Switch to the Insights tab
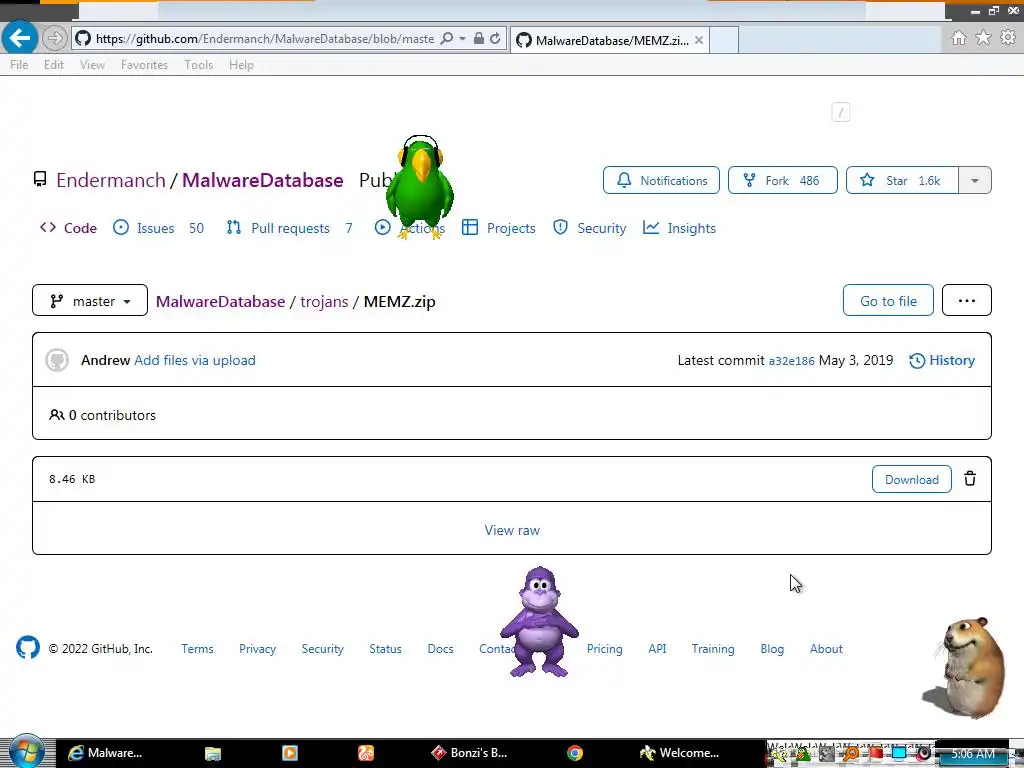 679,228
